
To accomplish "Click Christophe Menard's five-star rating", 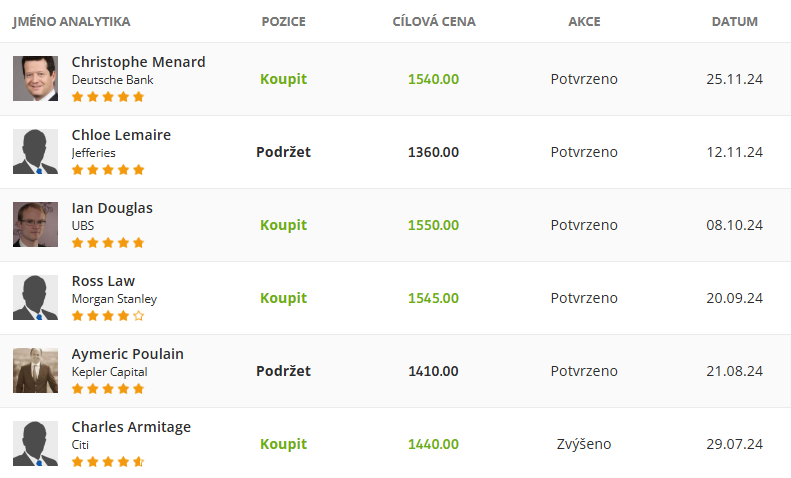I will pyautogui.click(x=108, y=97).
